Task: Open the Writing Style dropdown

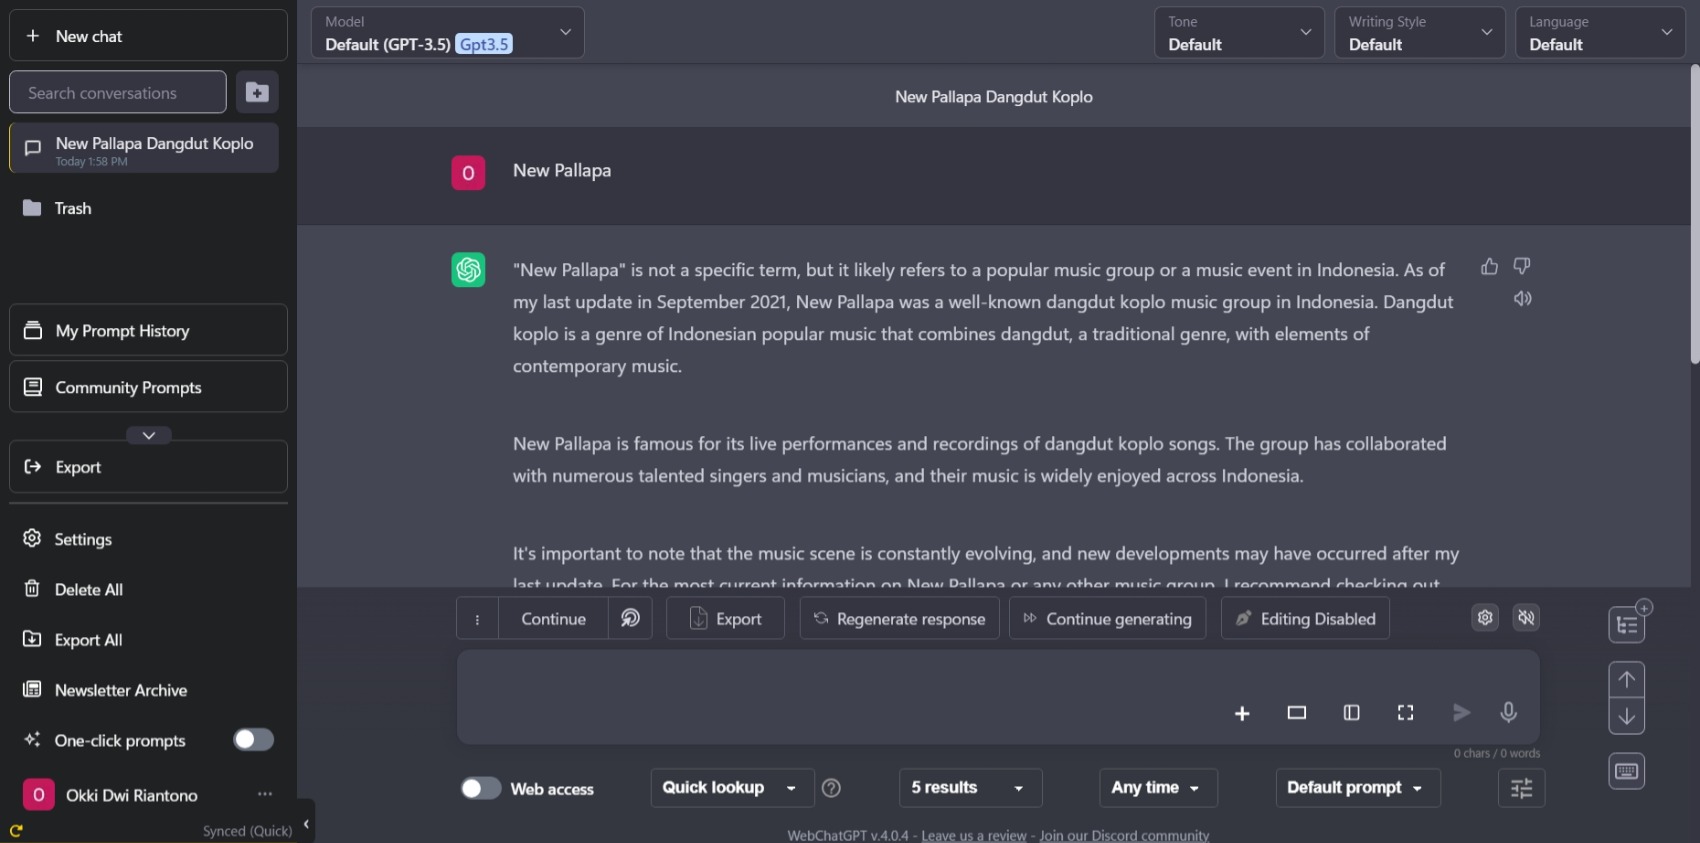Action: click(1419, 33)
